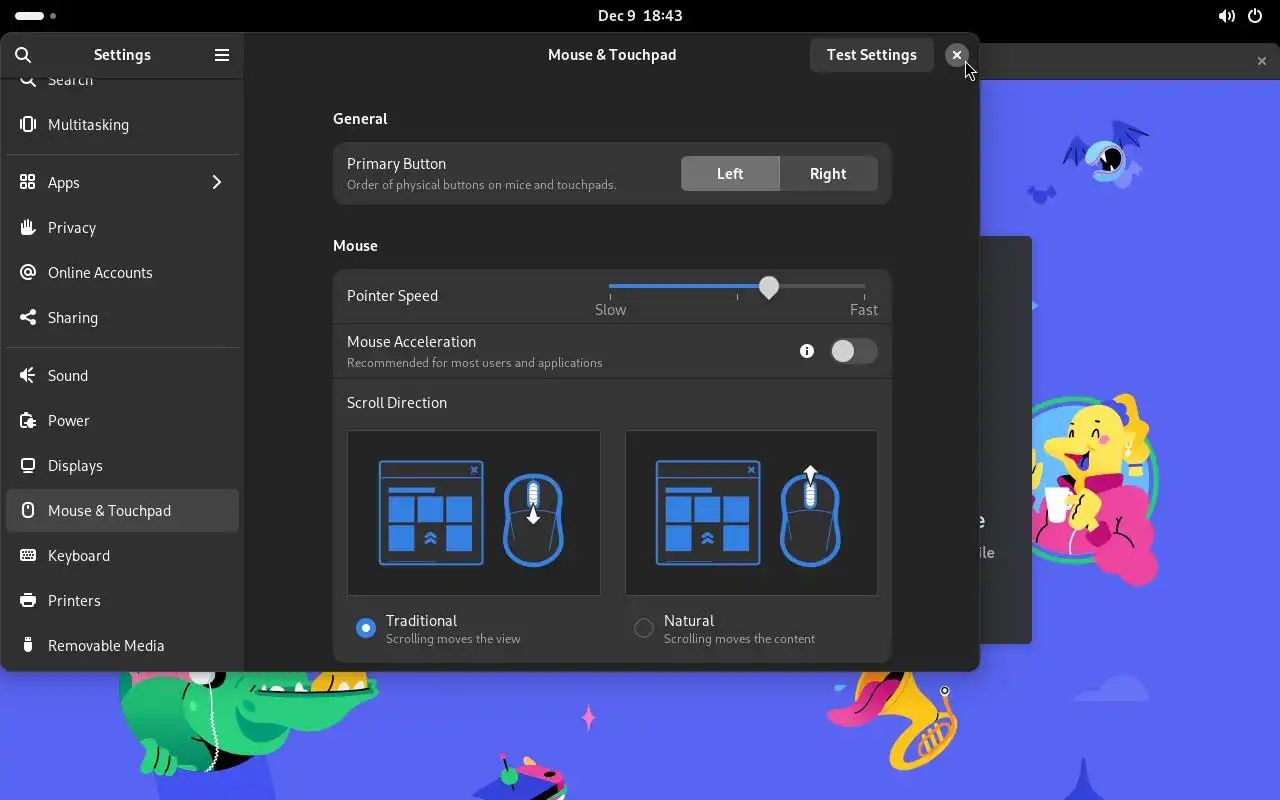This screenshot has height=800, width=1280.
Task: Click the Removable Media label
Action: [x=106, y=646]
